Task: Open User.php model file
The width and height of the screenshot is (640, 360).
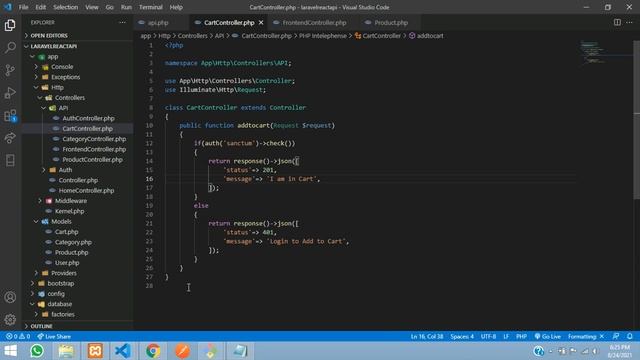Action: [x=67, y=263]
